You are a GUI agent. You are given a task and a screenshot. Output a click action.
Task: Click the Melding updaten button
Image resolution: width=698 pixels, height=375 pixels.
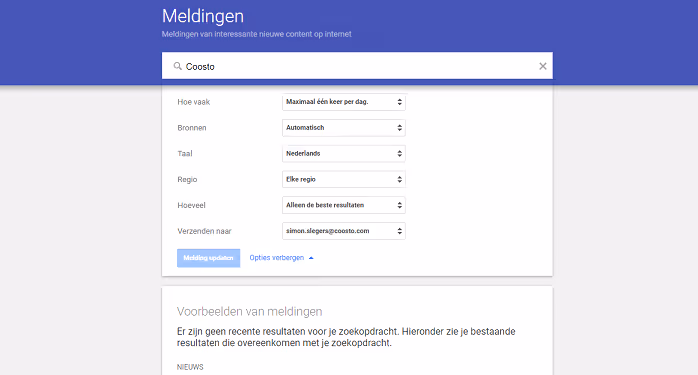coord(208,258)
